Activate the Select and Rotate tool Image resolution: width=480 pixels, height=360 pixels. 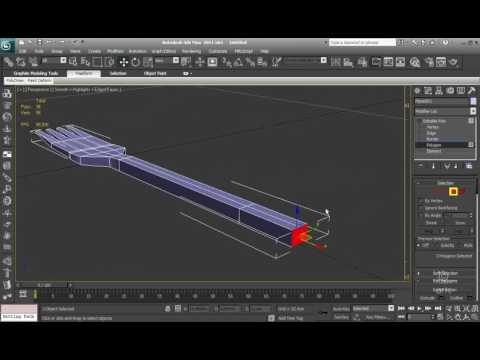[x=135, y=62]
